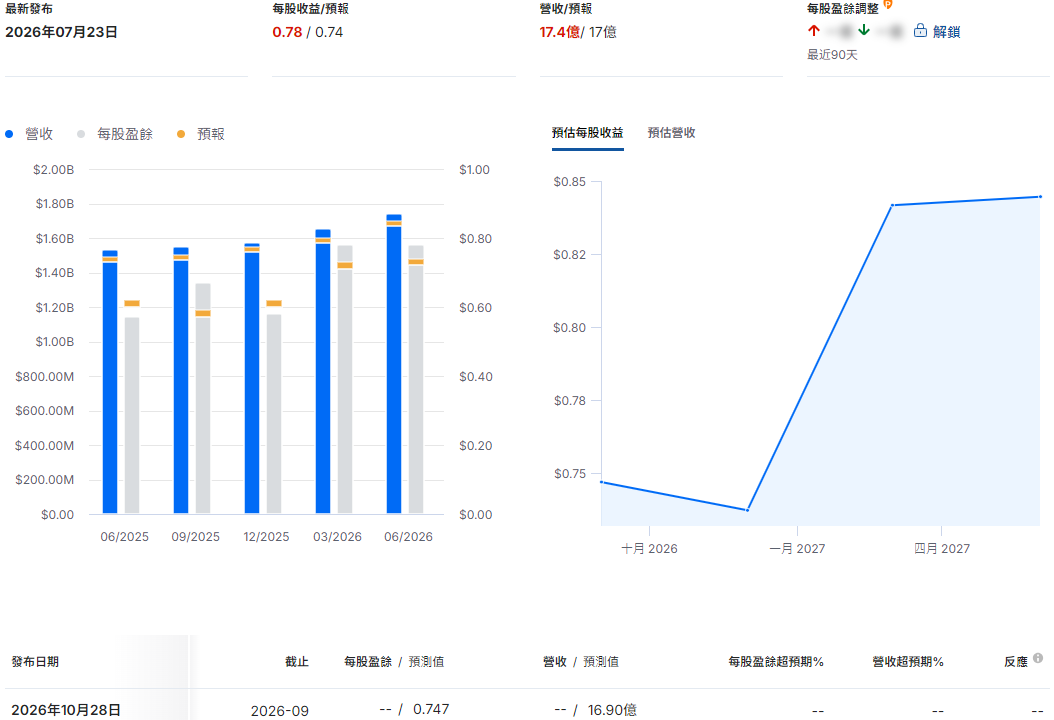Click the gray EPS bar for 09/2025

click(203, 399)
